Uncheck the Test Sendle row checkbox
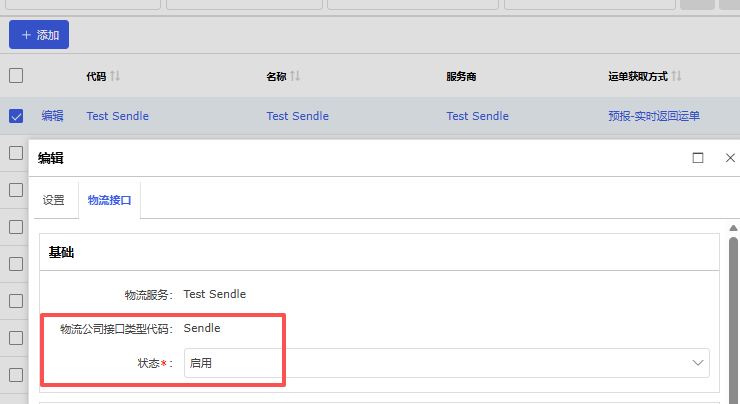Screen dimensions: 740x404 click(16, 116)
